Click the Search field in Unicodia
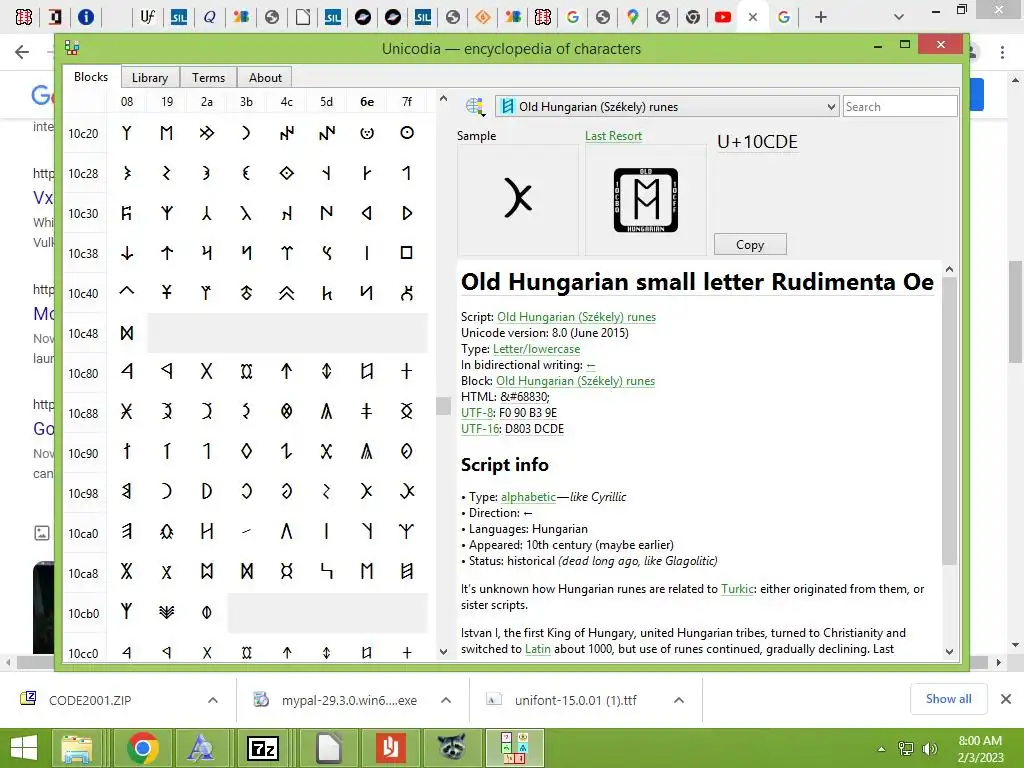 pyautogui.click(x=900, y=106)
